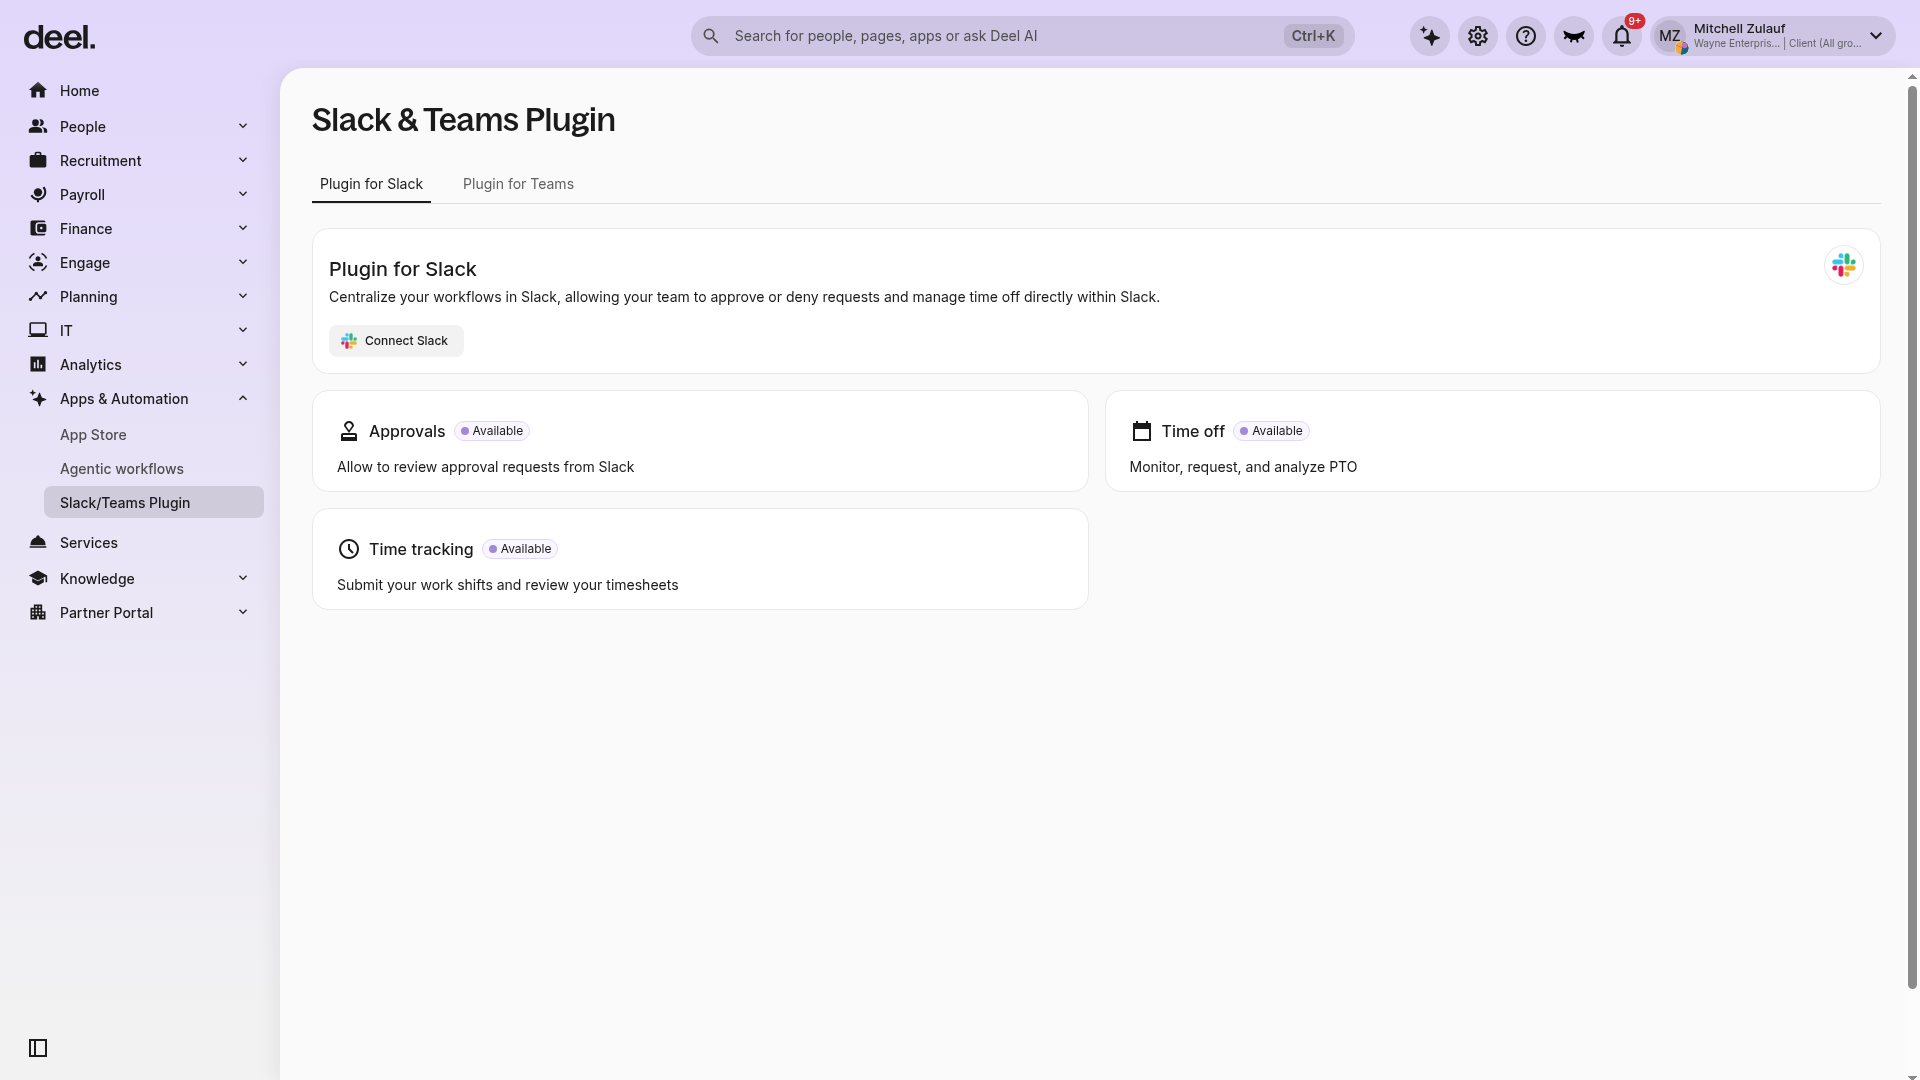Click the Time off calendar icon
This screenshot has height=1080, width=1920.
click(1142, 431)
